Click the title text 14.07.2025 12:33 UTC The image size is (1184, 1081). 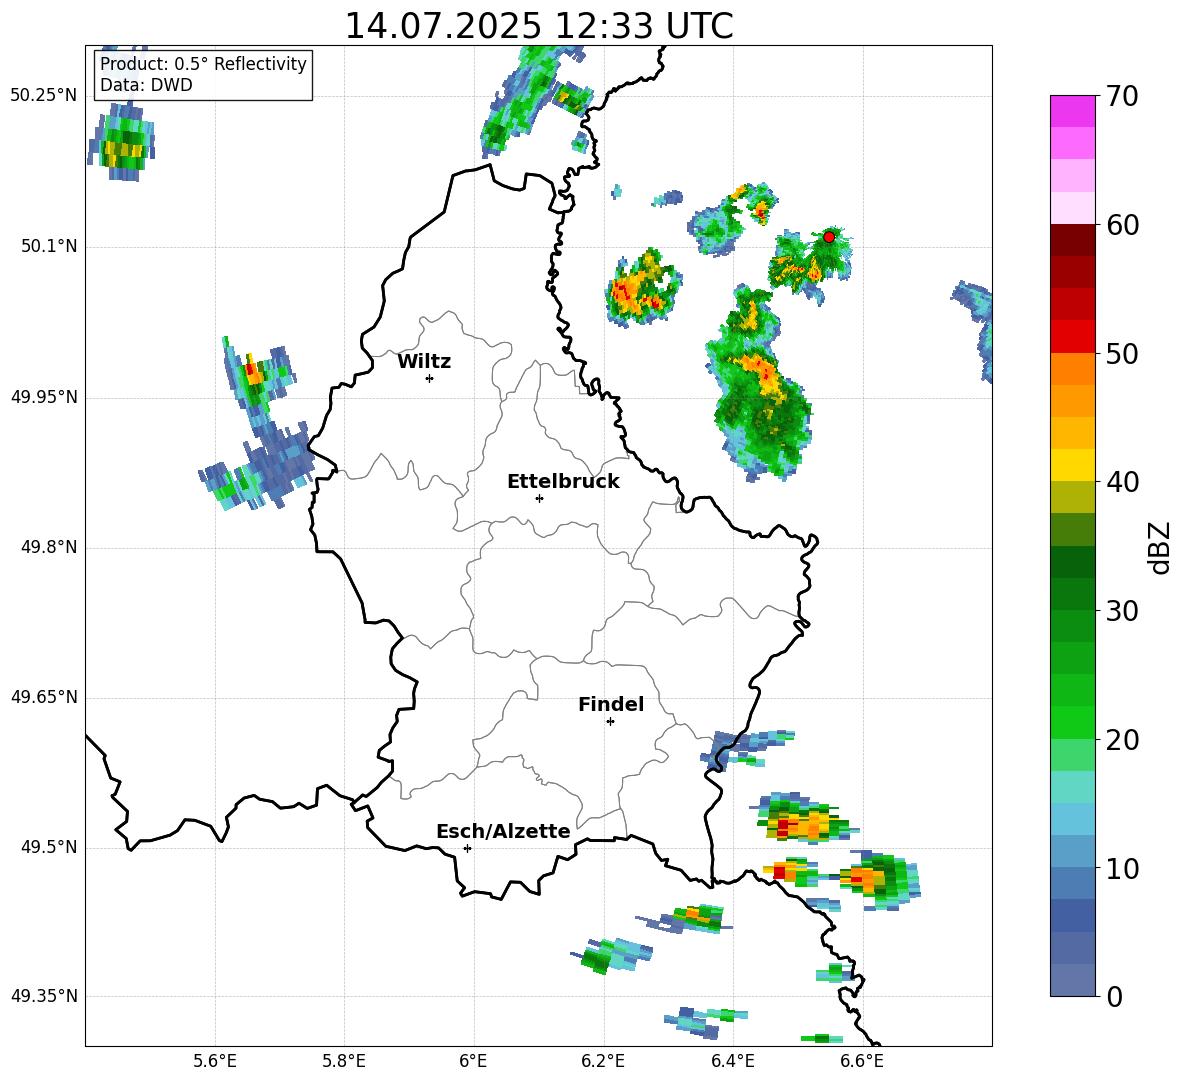(x=538, y=26)
